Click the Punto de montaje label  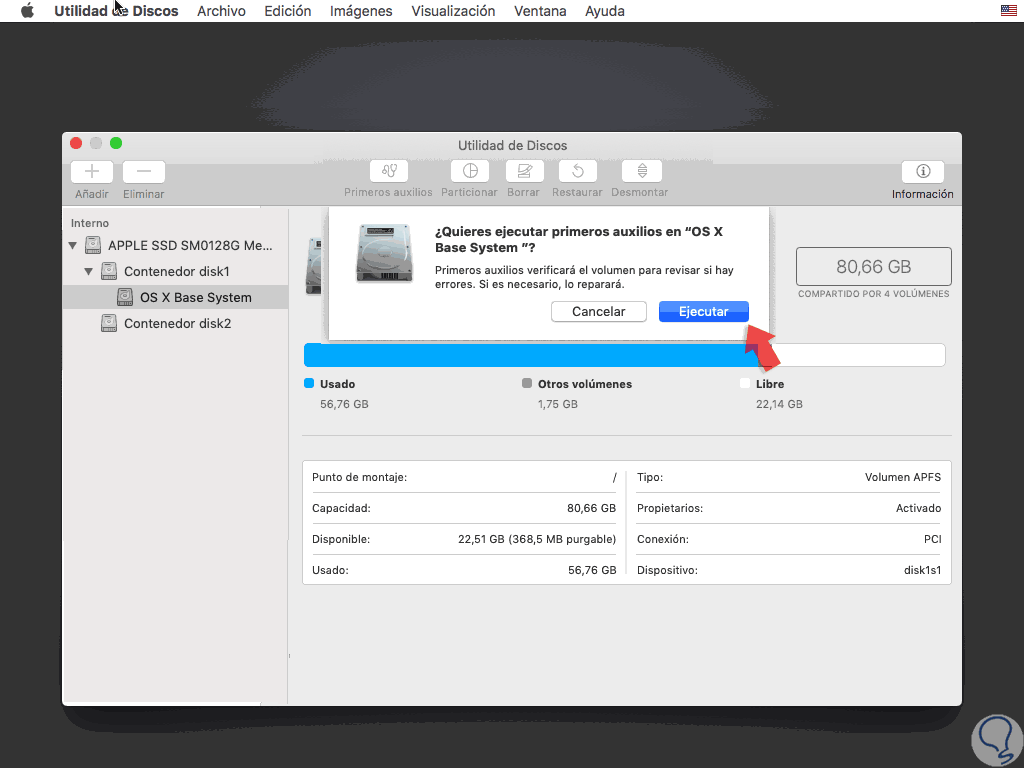pos(359,477)
